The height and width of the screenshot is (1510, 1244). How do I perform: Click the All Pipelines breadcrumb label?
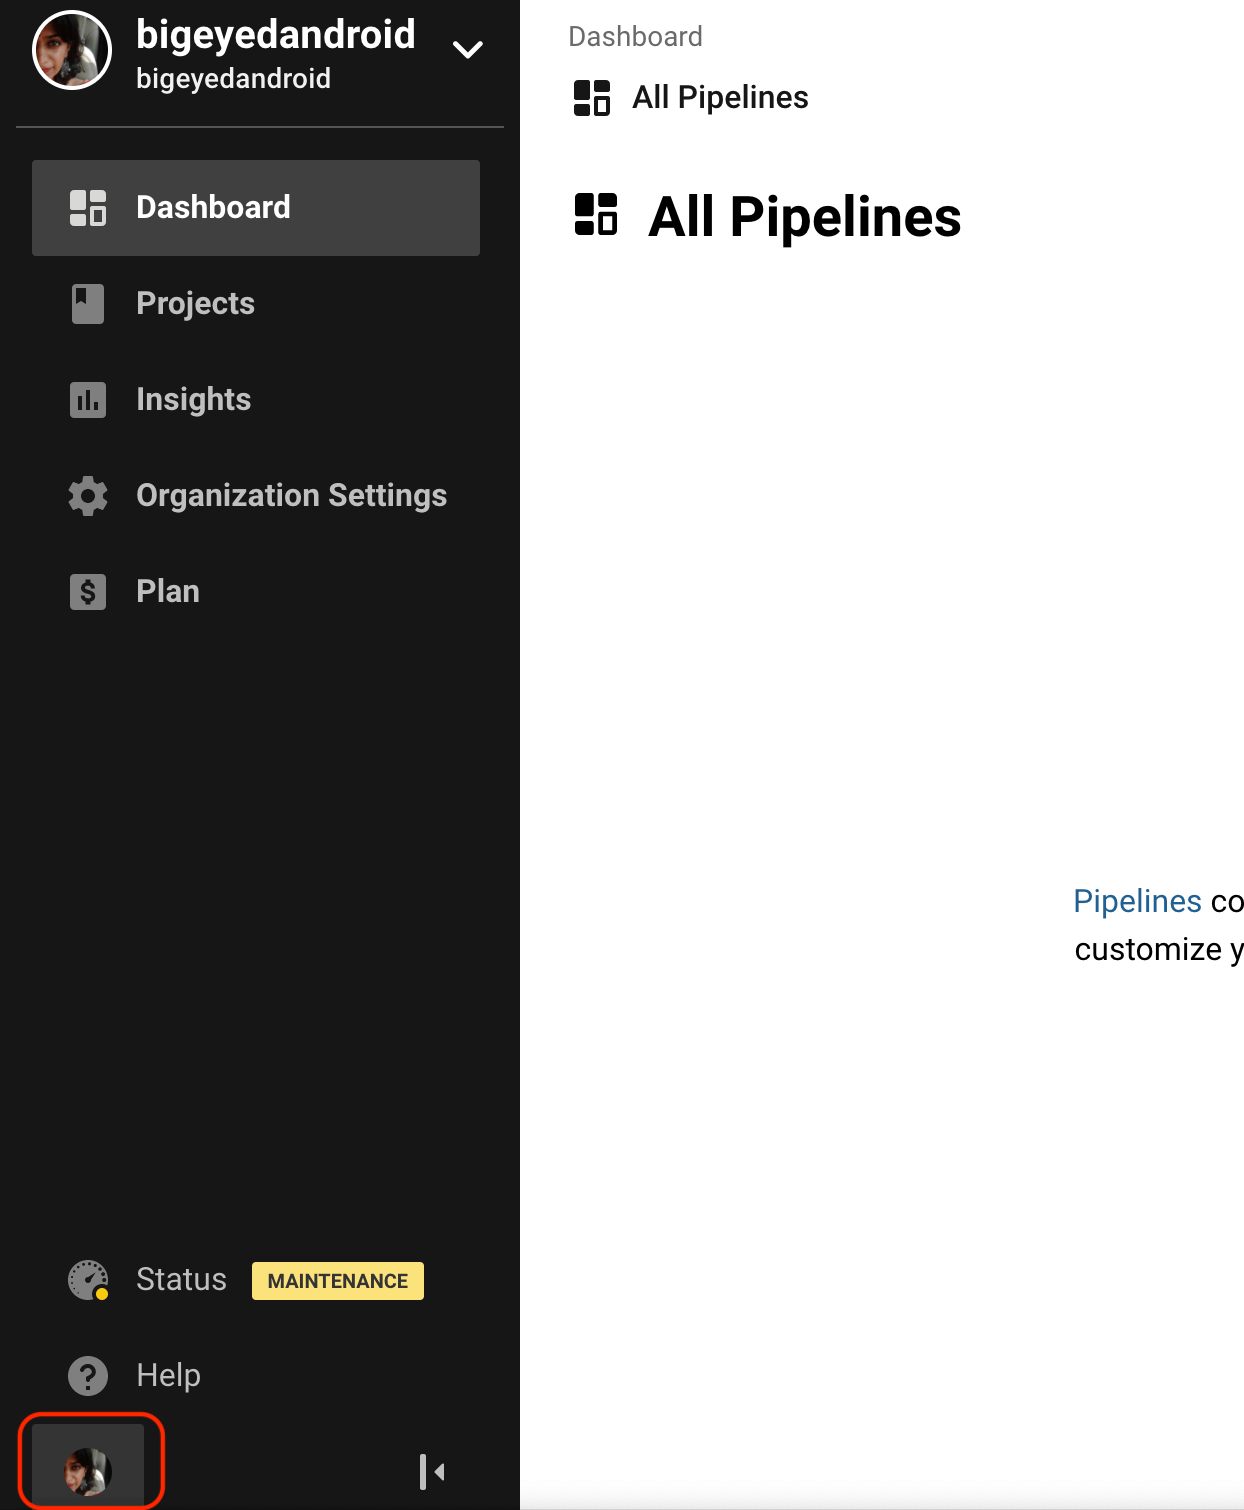(720, 98)
